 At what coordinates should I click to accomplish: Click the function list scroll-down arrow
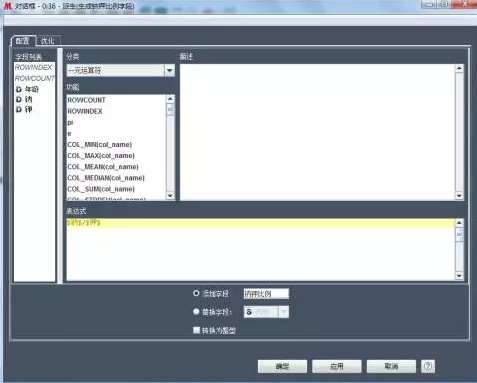170,196
